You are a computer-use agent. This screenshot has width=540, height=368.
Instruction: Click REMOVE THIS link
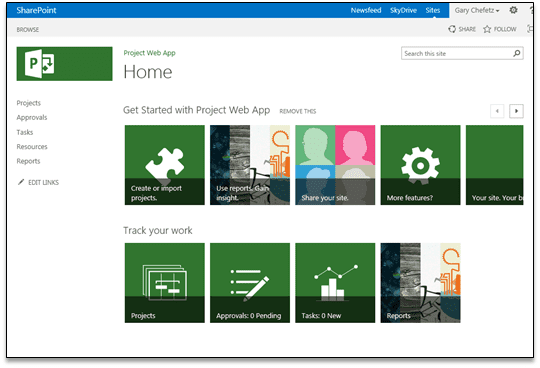tap(298, 111)
